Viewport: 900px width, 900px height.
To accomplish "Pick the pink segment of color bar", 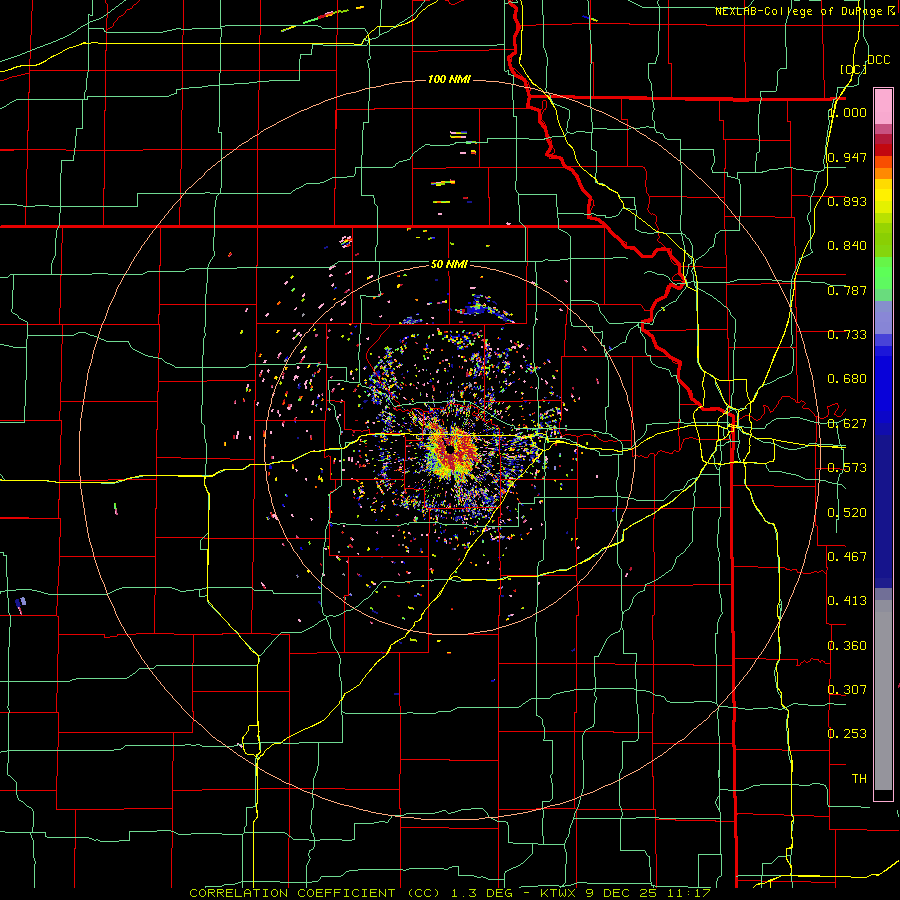I will (x=883, y=107).
